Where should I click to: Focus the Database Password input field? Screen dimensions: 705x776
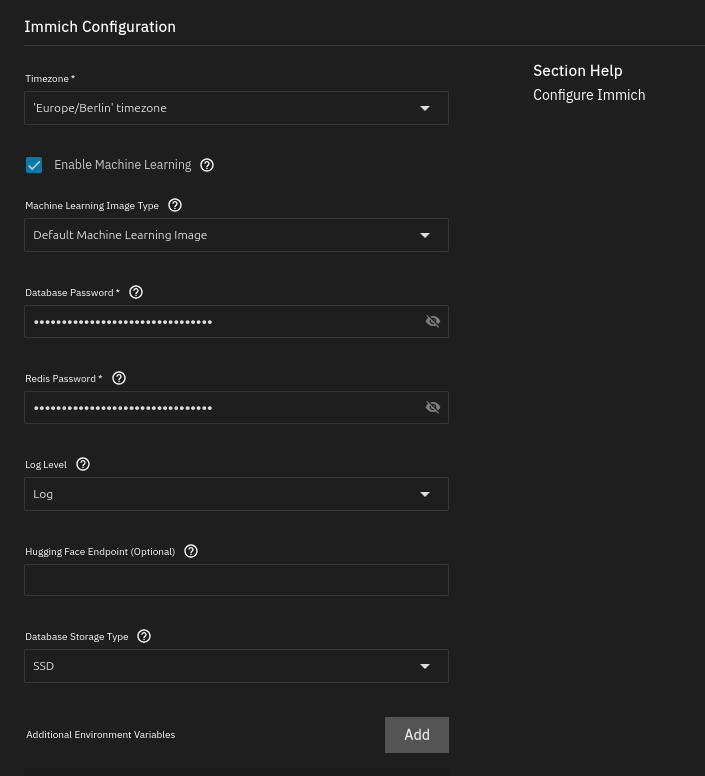click(x=220, y=321)
